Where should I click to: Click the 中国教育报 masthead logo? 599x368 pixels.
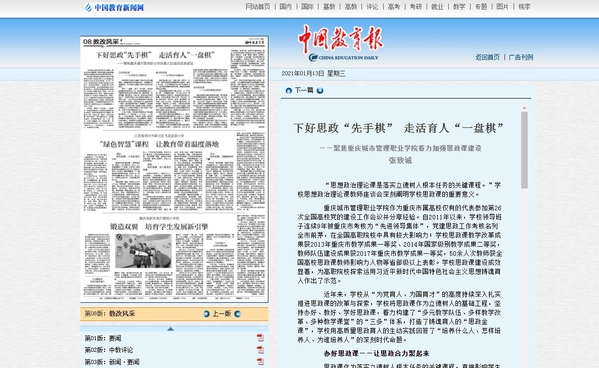click(x=340, y=43)
